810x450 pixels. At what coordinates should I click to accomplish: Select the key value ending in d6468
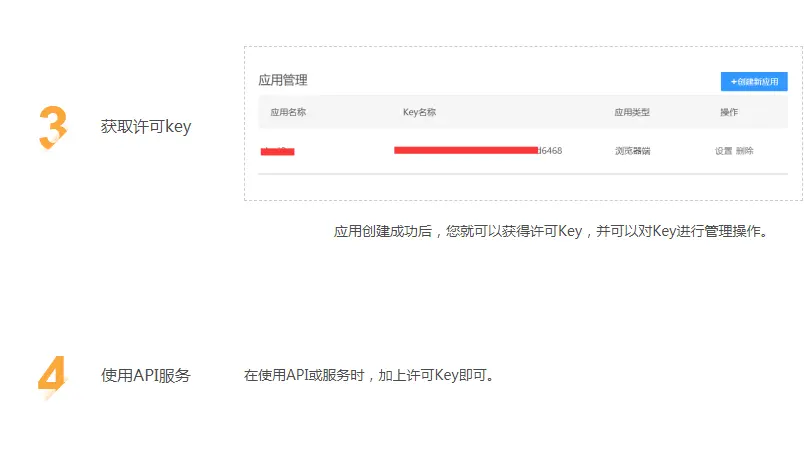pyautogui.click(x=470, y=150)
